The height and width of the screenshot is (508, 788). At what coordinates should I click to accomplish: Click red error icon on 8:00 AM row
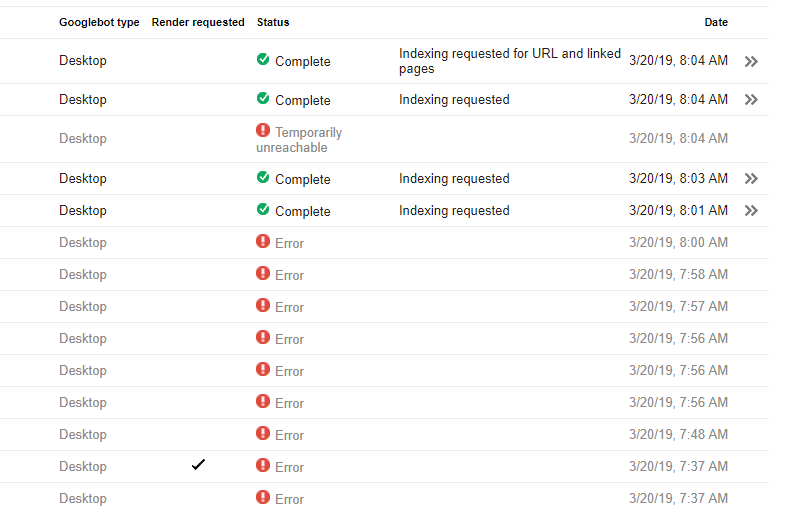point(263,242)
